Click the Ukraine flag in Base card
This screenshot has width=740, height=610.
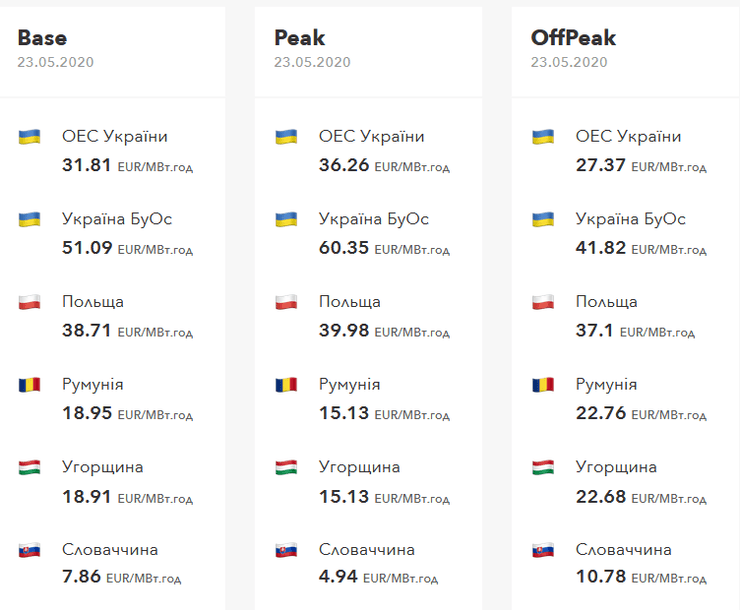29,137
